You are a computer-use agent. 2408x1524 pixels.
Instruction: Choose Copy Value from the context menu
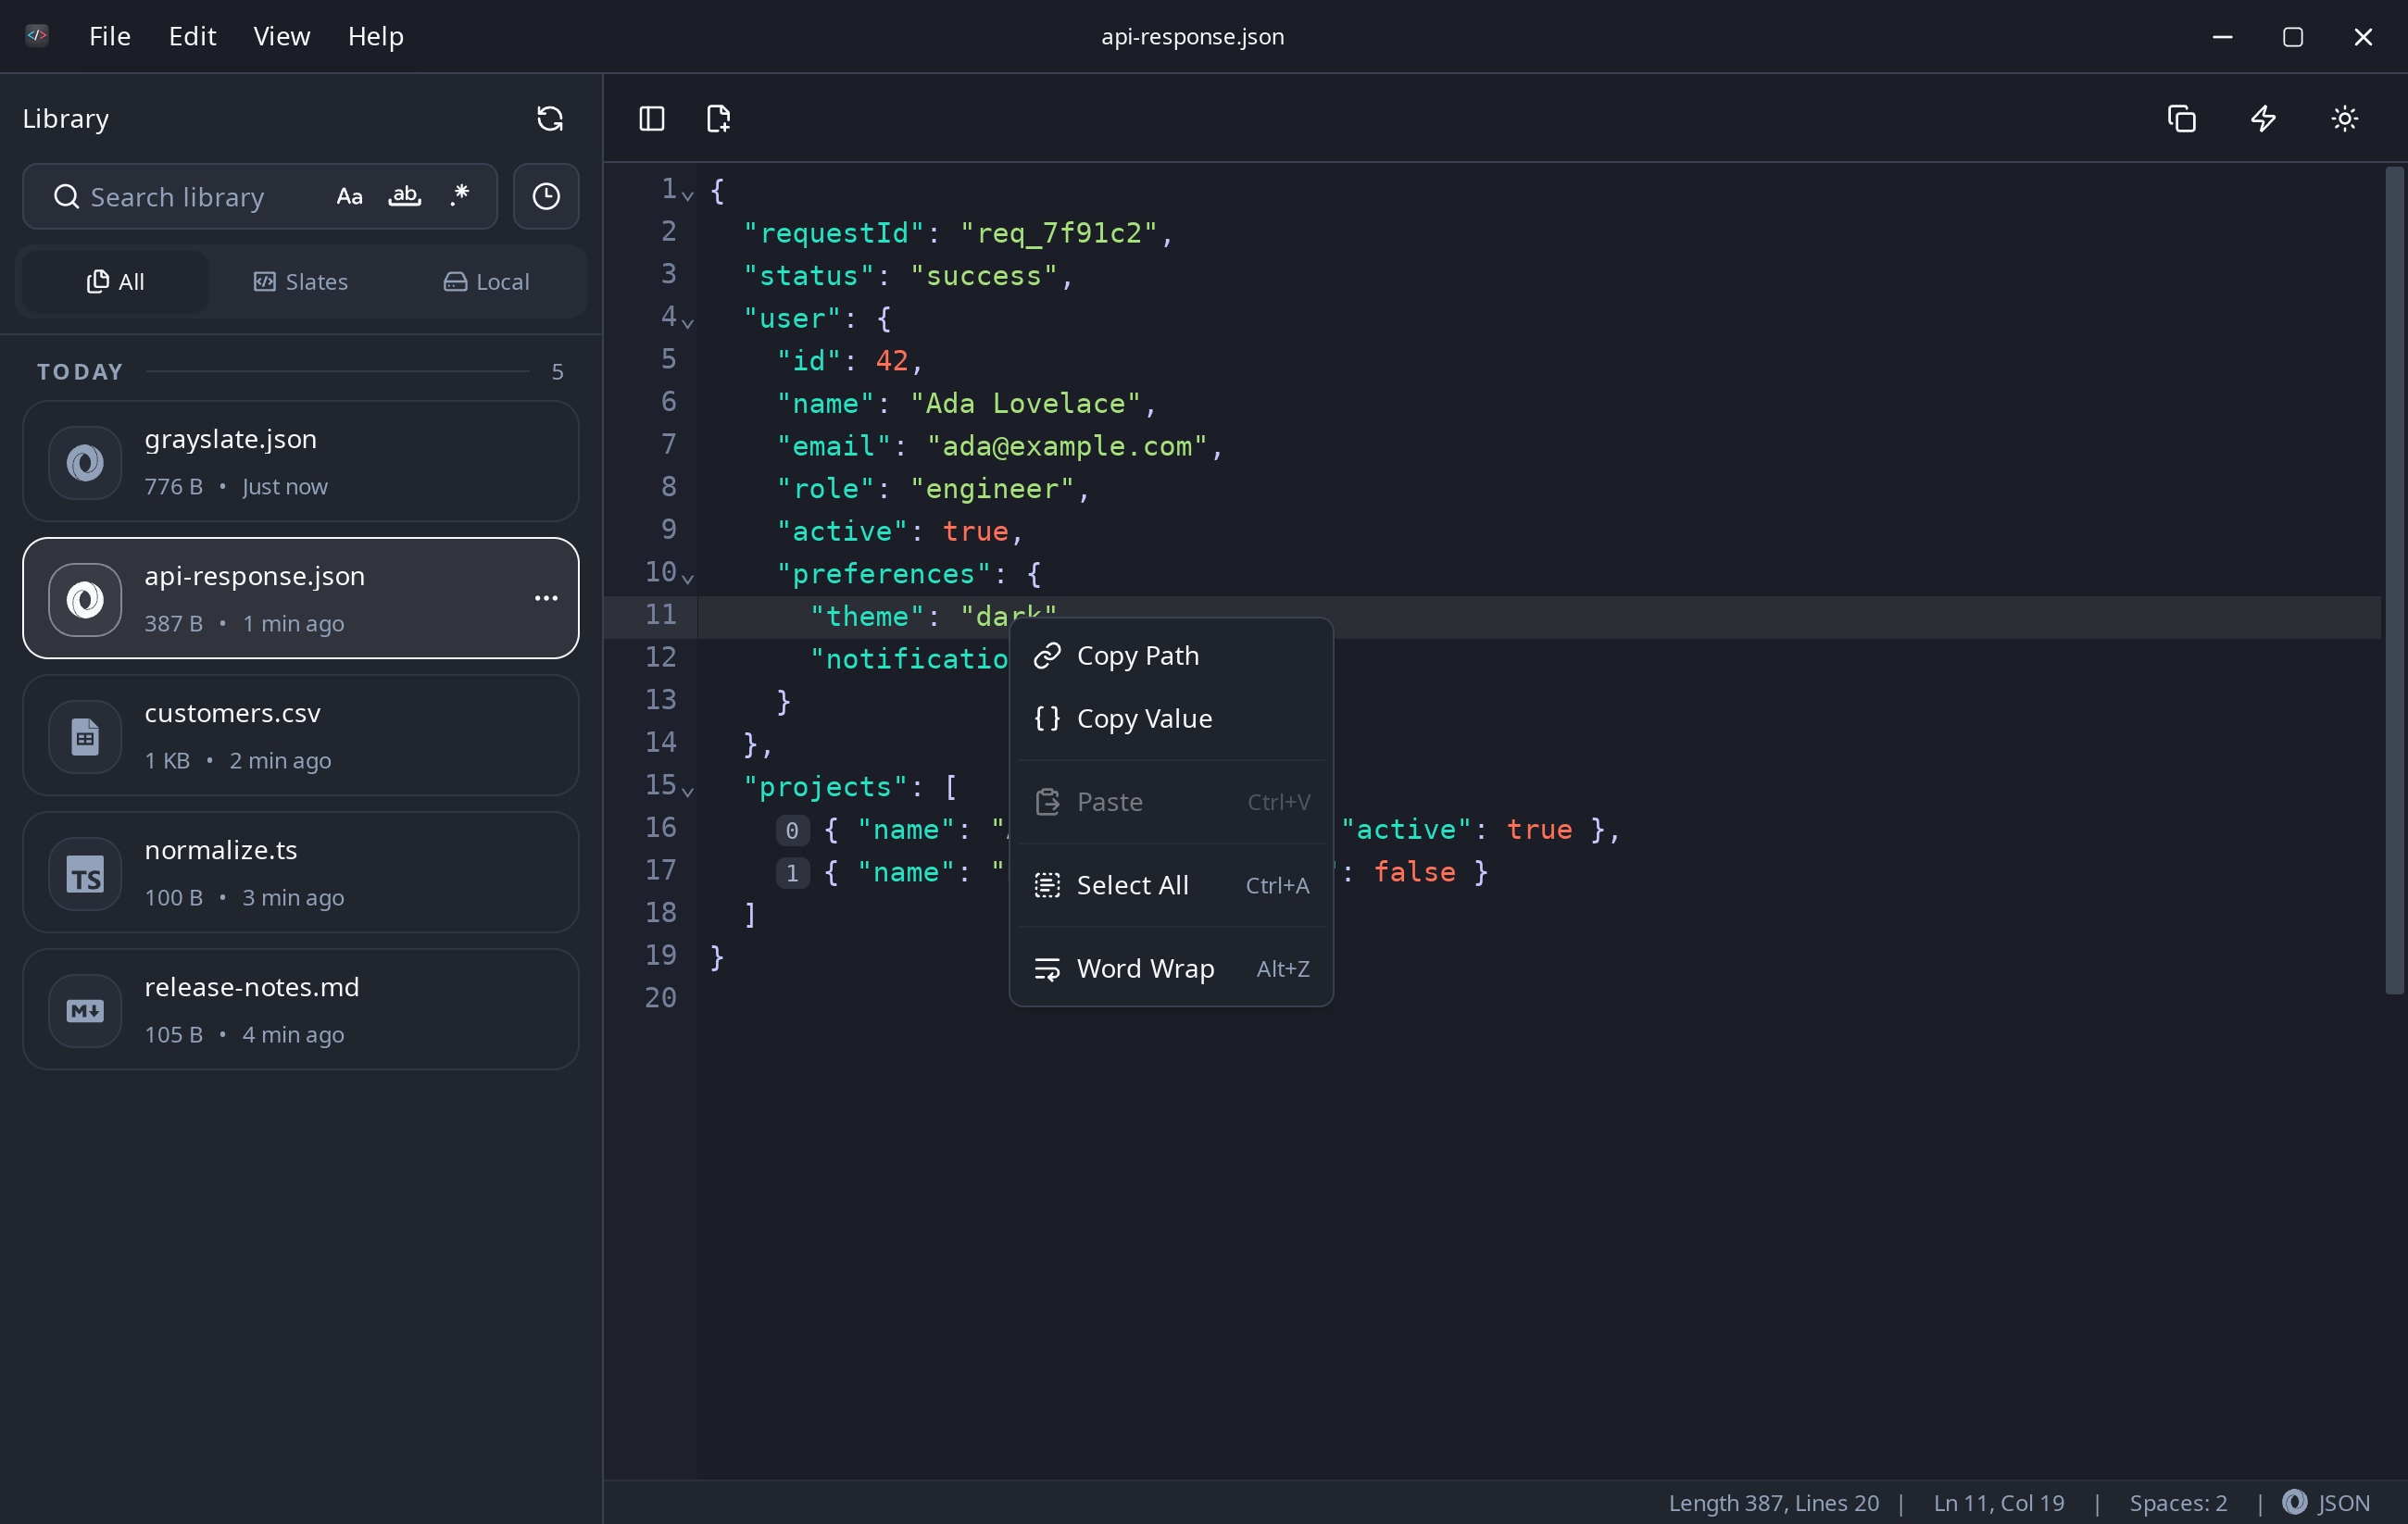1171,719
